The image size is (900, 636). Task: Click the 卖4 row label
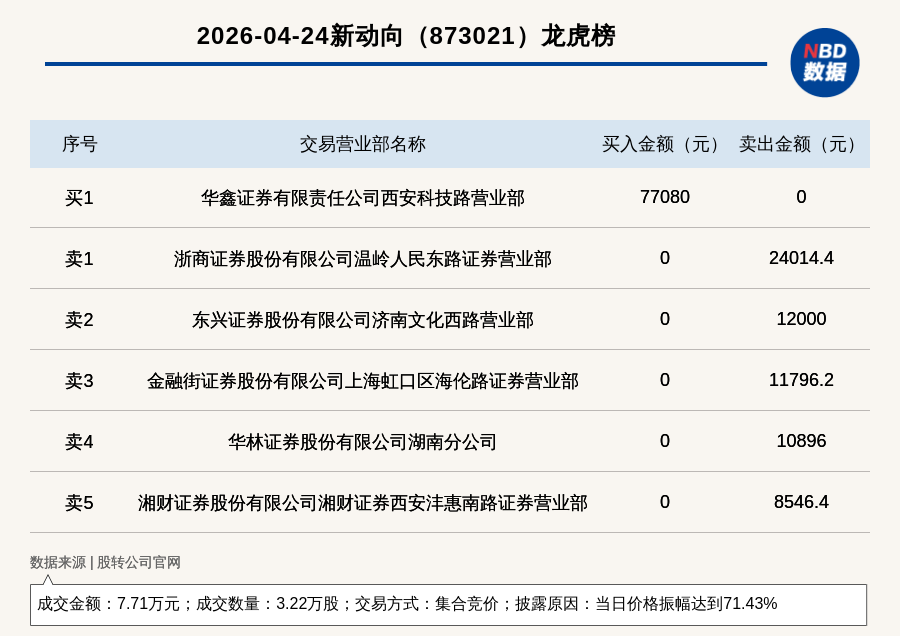click(x=79, y=442)
